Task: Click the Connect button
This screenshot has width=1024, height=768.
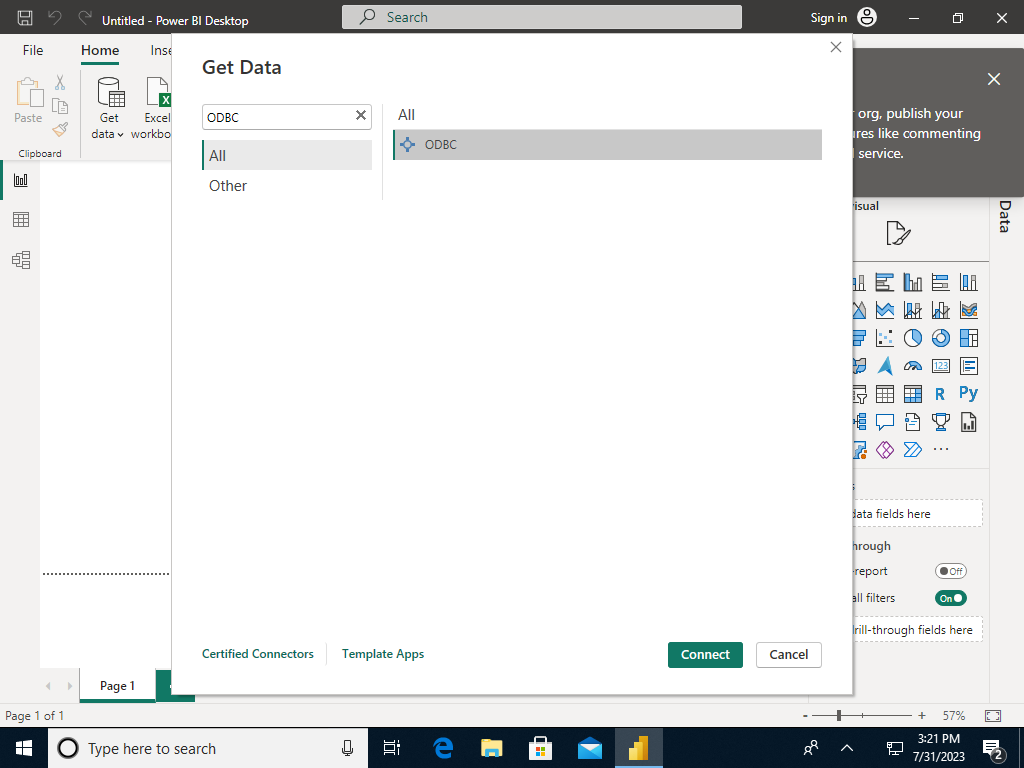Action: point(705,654)
